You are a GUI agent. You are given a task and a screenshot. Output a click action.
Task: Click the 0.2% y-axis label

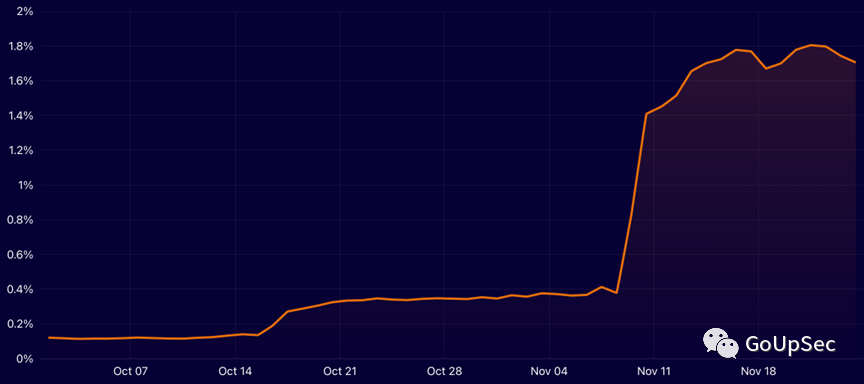20,324
